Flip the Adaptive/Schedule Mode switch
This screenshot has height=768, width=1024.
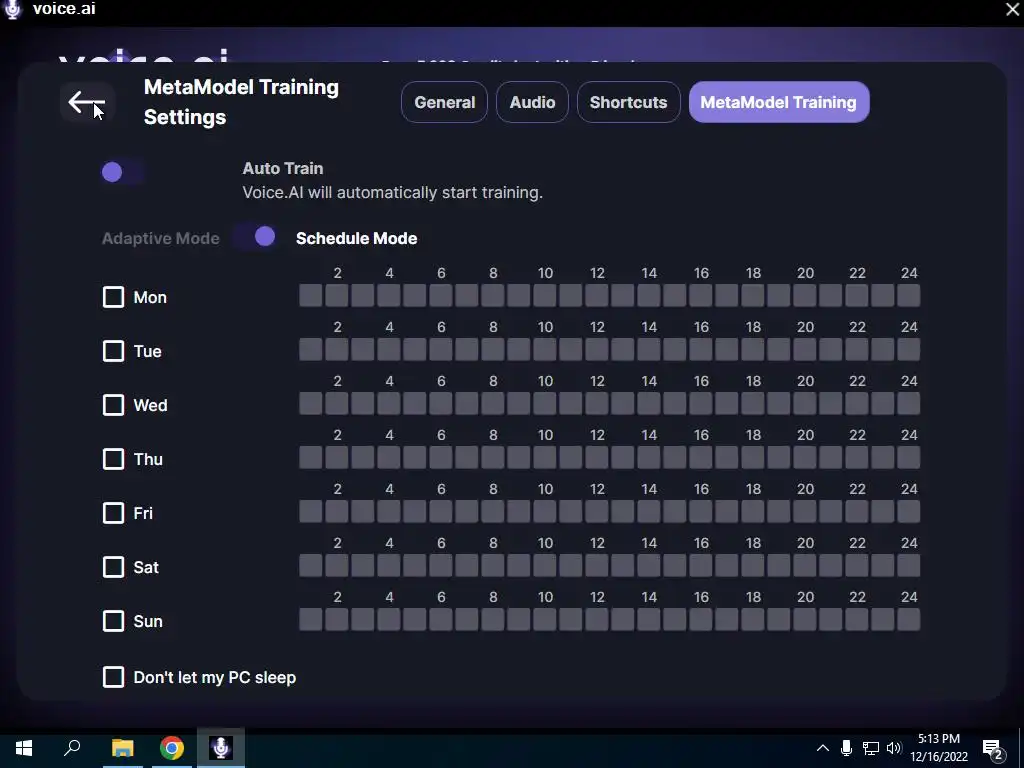click(x=255, y=237)
